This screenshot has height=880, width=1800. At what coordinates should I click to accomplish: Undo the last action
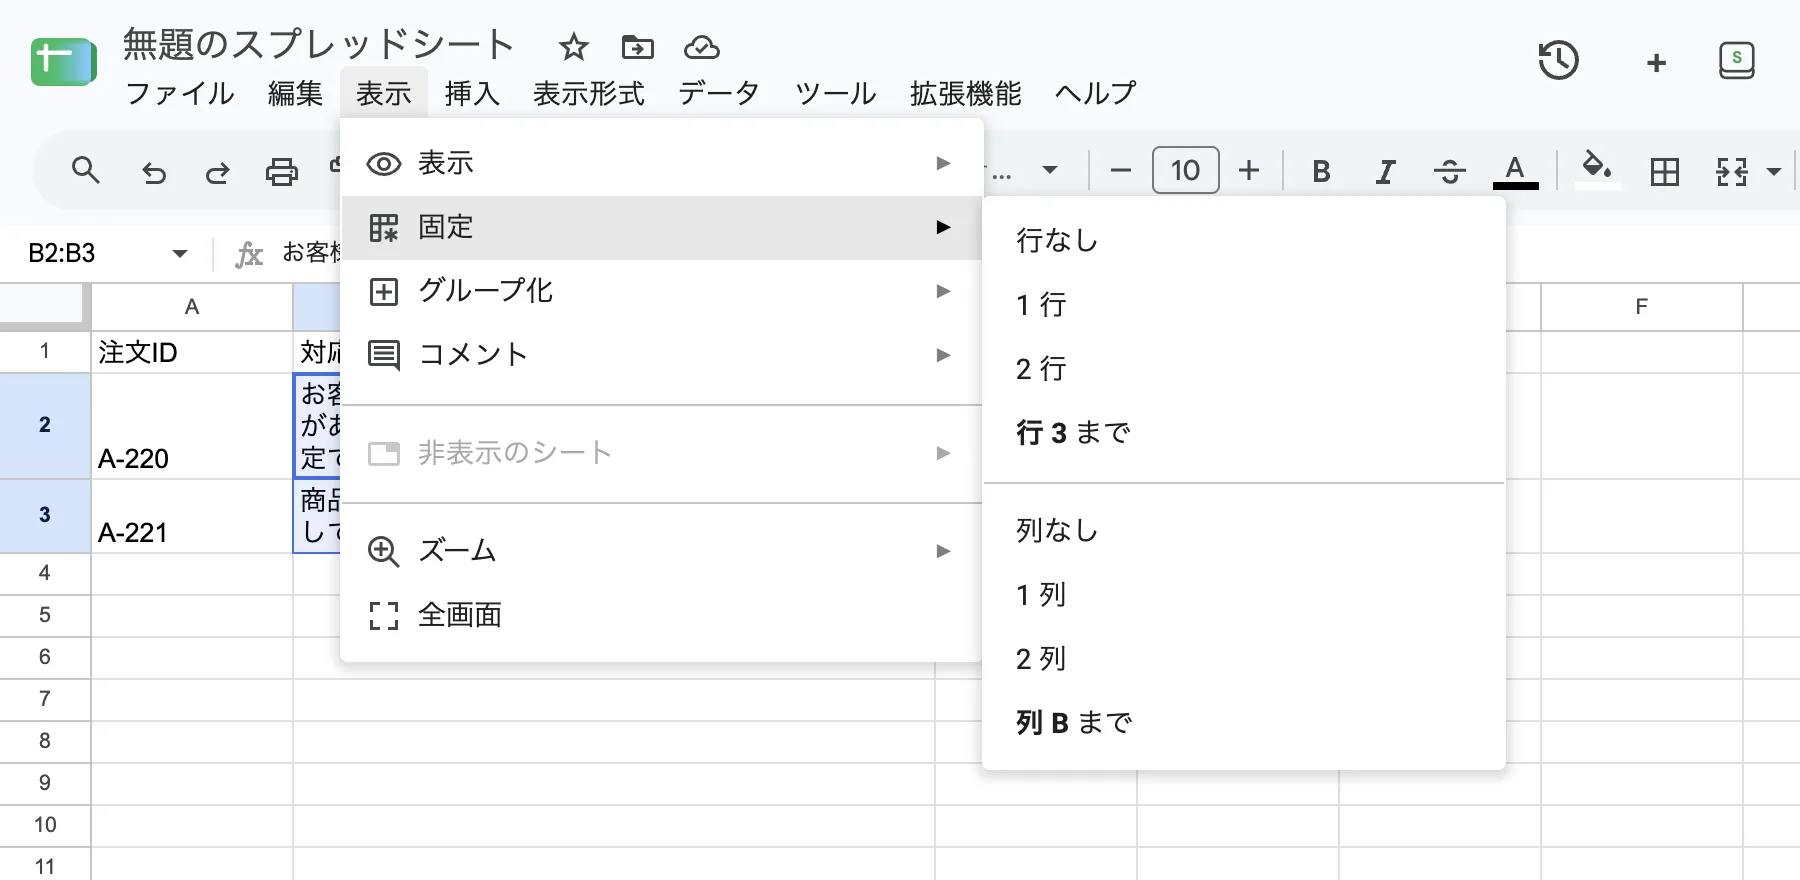153,172
